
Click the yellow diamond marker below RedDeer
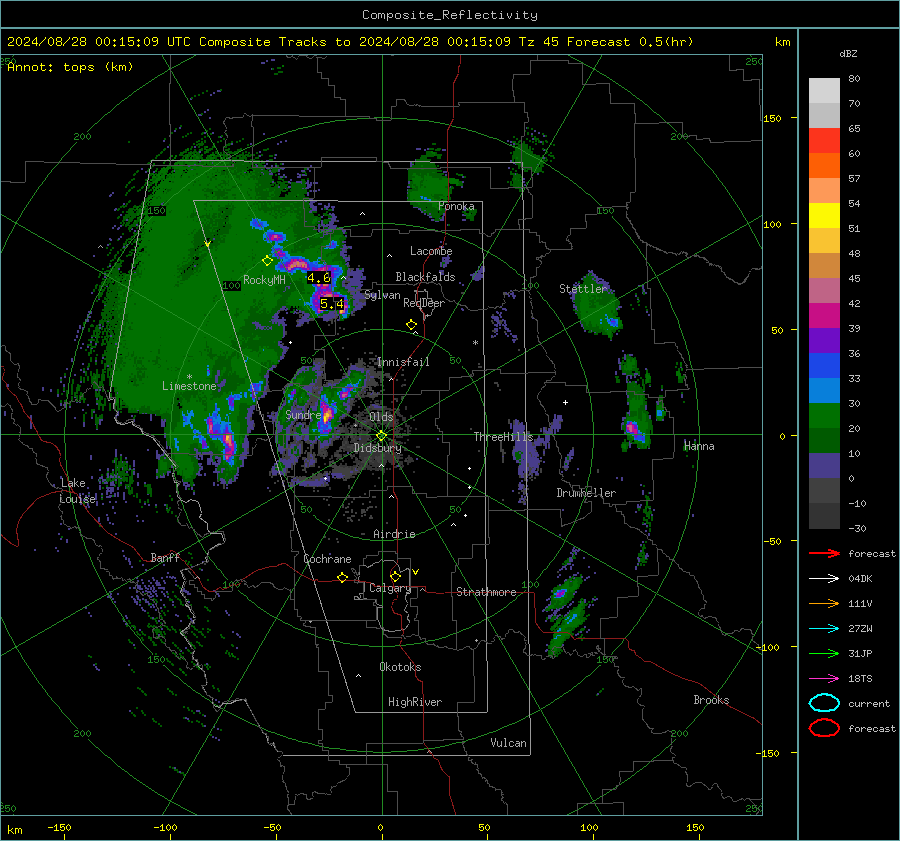pos(411,325)
